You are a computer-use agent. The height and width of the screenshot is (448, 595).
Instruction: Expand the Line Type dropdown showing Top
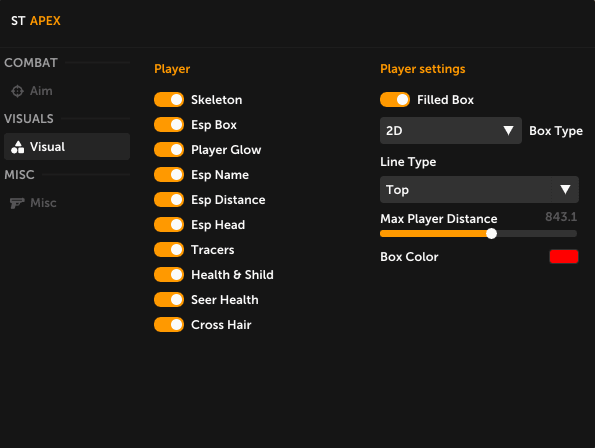(479, 189)
